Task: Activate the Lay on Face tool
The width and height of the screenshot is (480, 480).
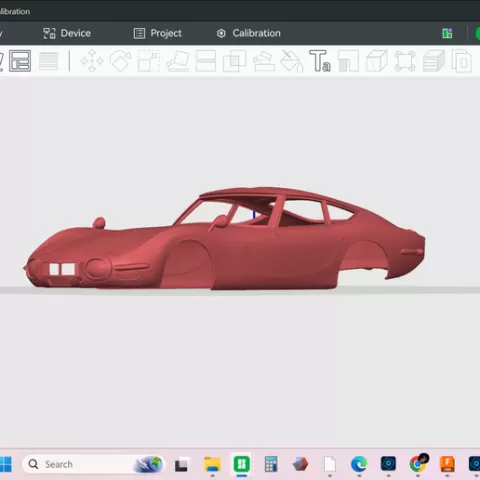Action: (178, 61)
